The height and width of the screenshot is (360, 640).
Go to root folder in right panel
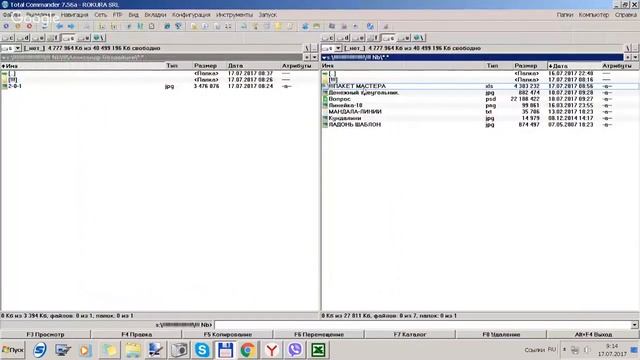(628, 48)
